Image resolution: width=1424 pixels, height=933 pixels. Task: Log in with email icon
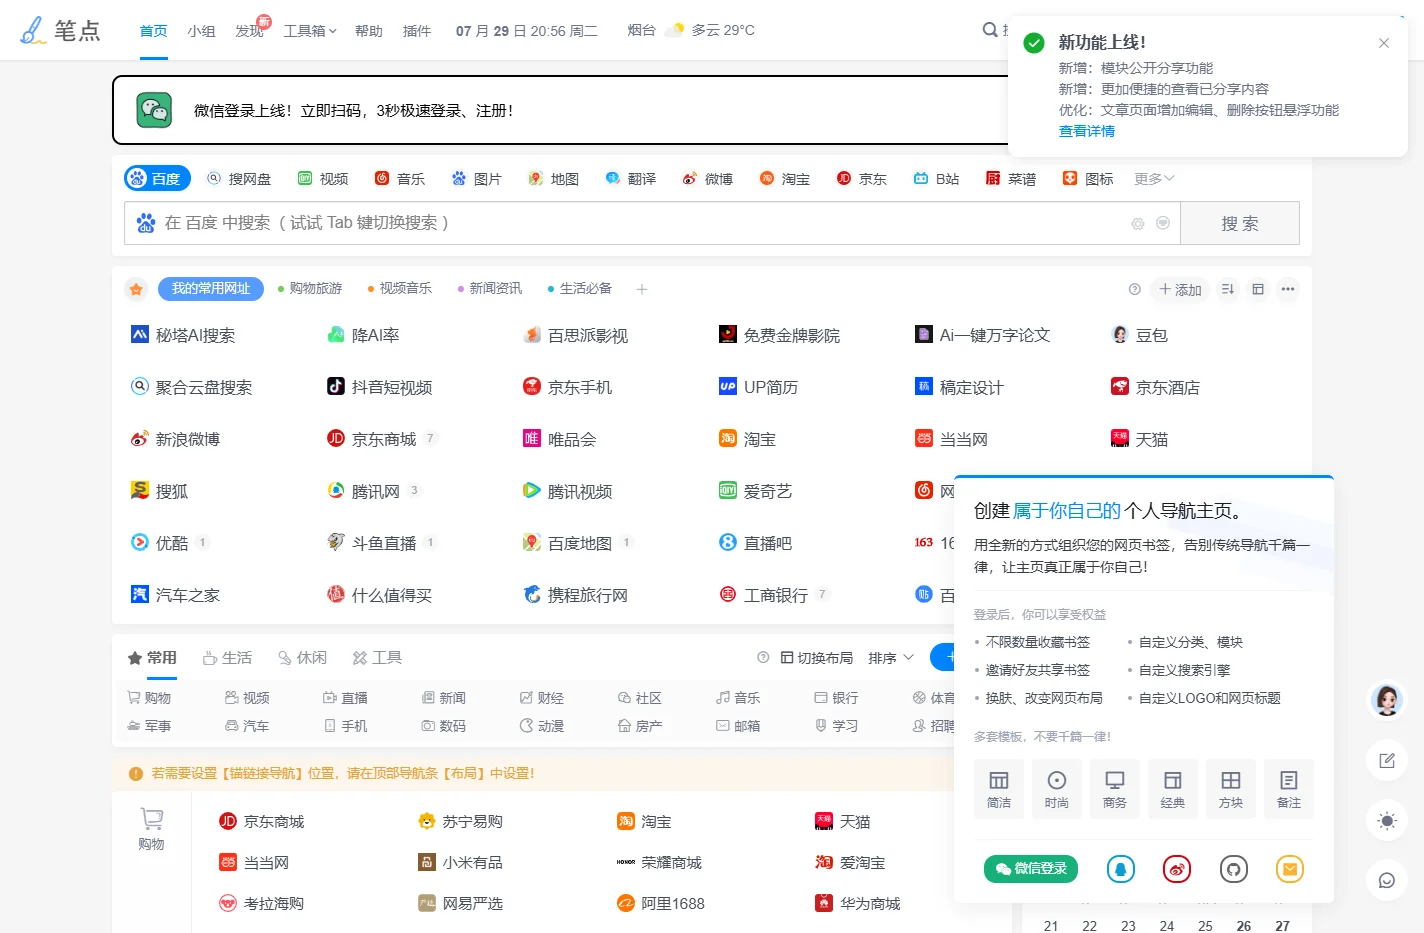pos(1290,869)
